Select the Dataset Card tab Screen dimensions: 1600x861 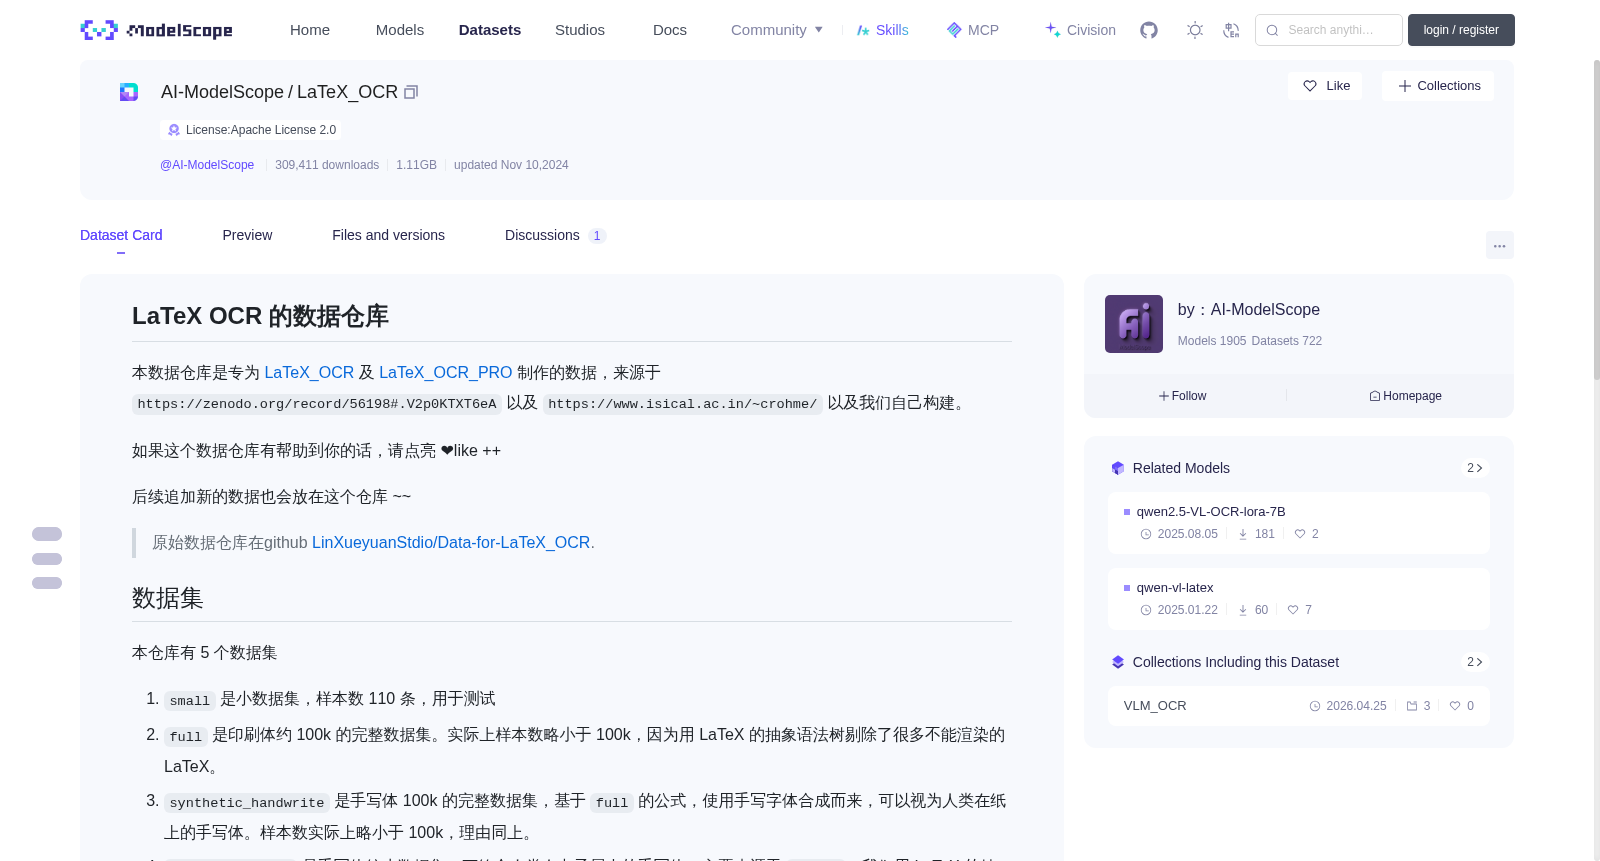click(121, 235)
